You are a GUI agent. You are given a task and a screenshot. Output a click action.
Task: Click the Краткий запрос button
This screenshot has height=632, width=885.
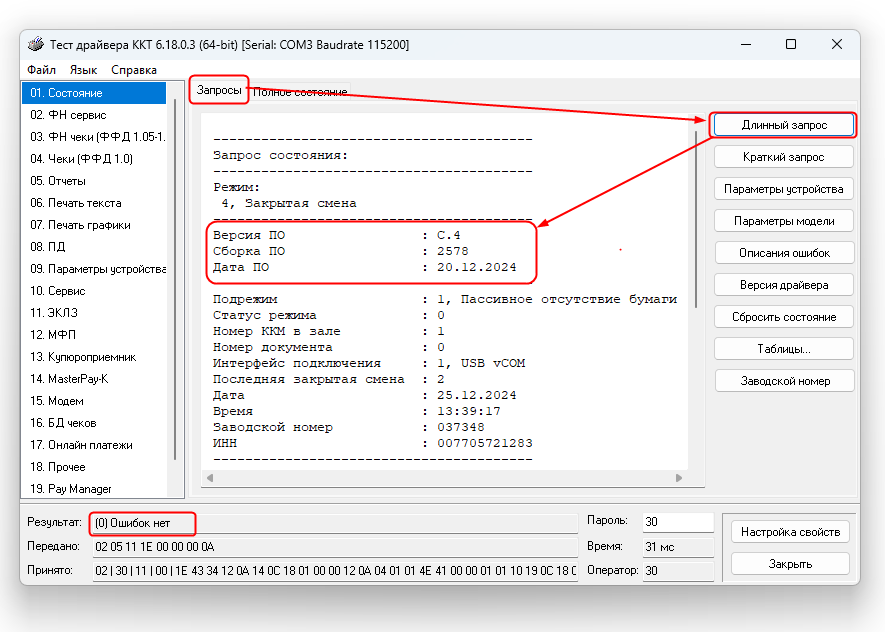pyautogui.click(x=784, y=157)
